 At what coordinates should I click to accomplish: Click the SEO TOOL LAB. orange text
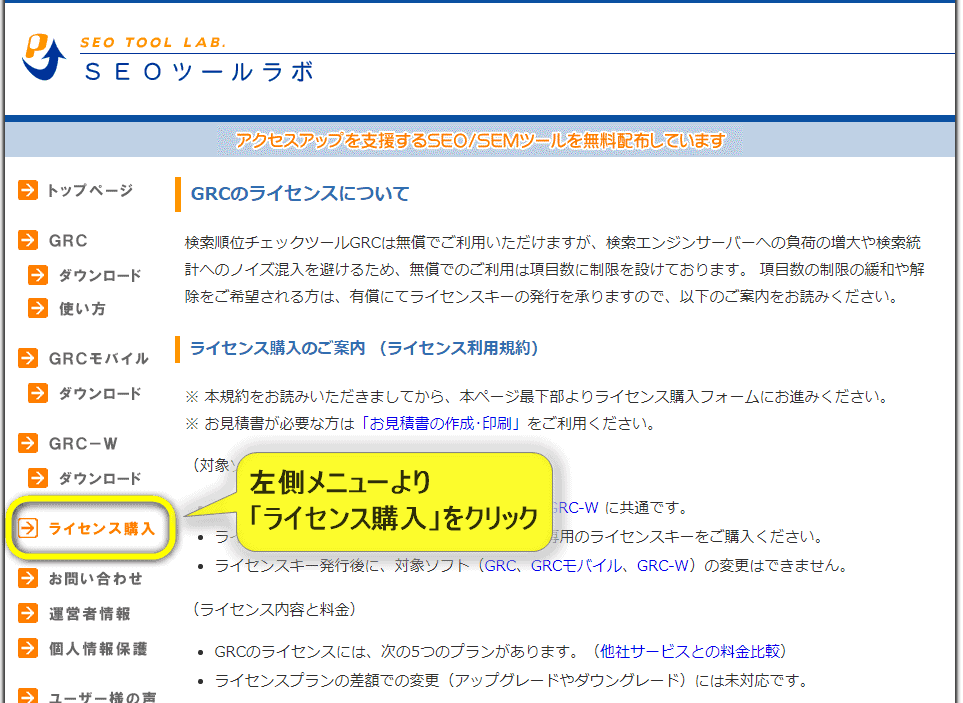pyautogui.click(x=153, y=42)
